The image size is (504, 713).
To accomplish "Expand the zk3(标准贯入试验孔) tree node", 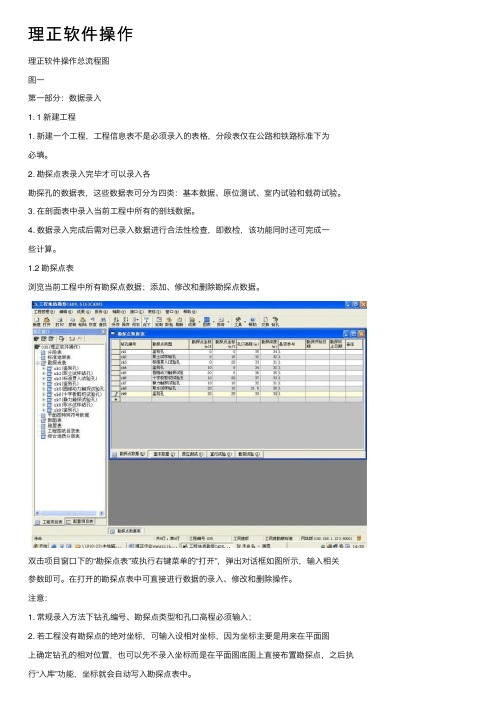I will (x=44, y=379).
